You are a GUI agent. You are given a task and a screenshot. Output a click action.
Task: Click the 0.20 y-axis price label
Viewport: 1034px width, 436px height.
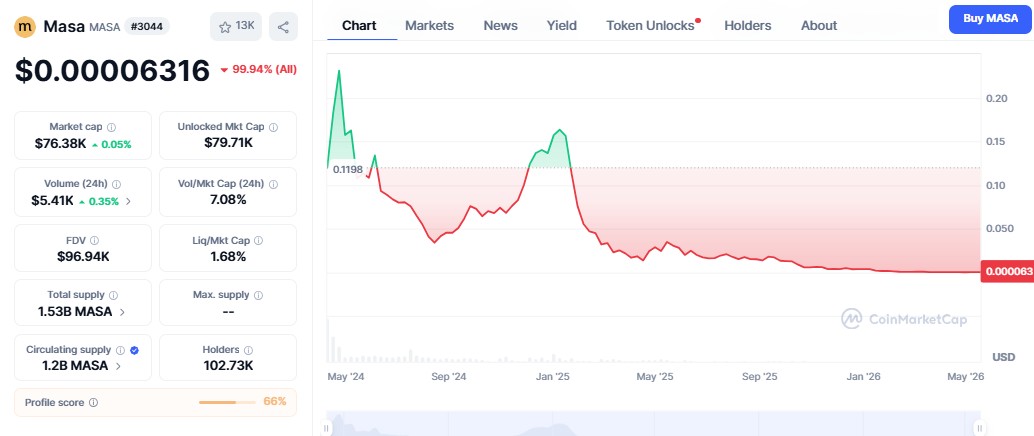click(996, 98)
